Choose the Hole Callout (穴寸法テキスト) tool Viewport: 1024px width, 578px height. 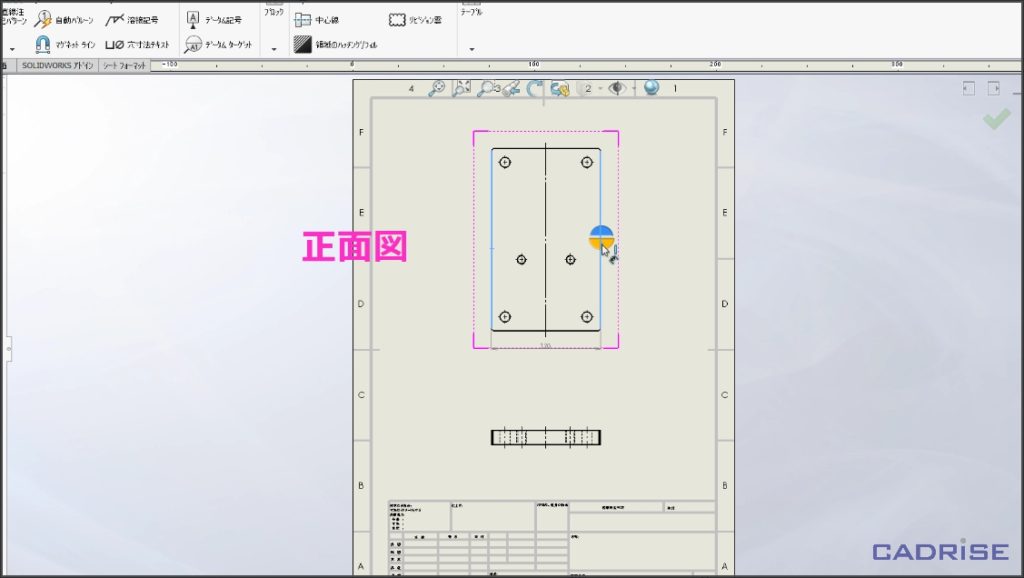[132, 45]
